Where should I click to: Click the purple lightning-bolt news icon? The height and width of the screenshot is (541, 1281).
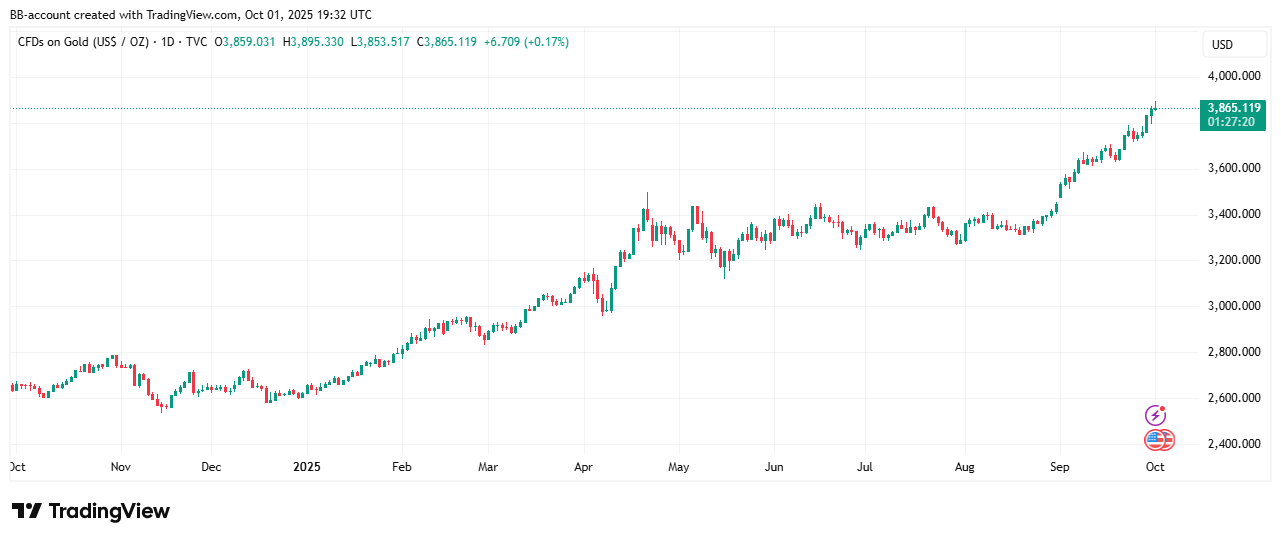click(x=1155, y=415)
